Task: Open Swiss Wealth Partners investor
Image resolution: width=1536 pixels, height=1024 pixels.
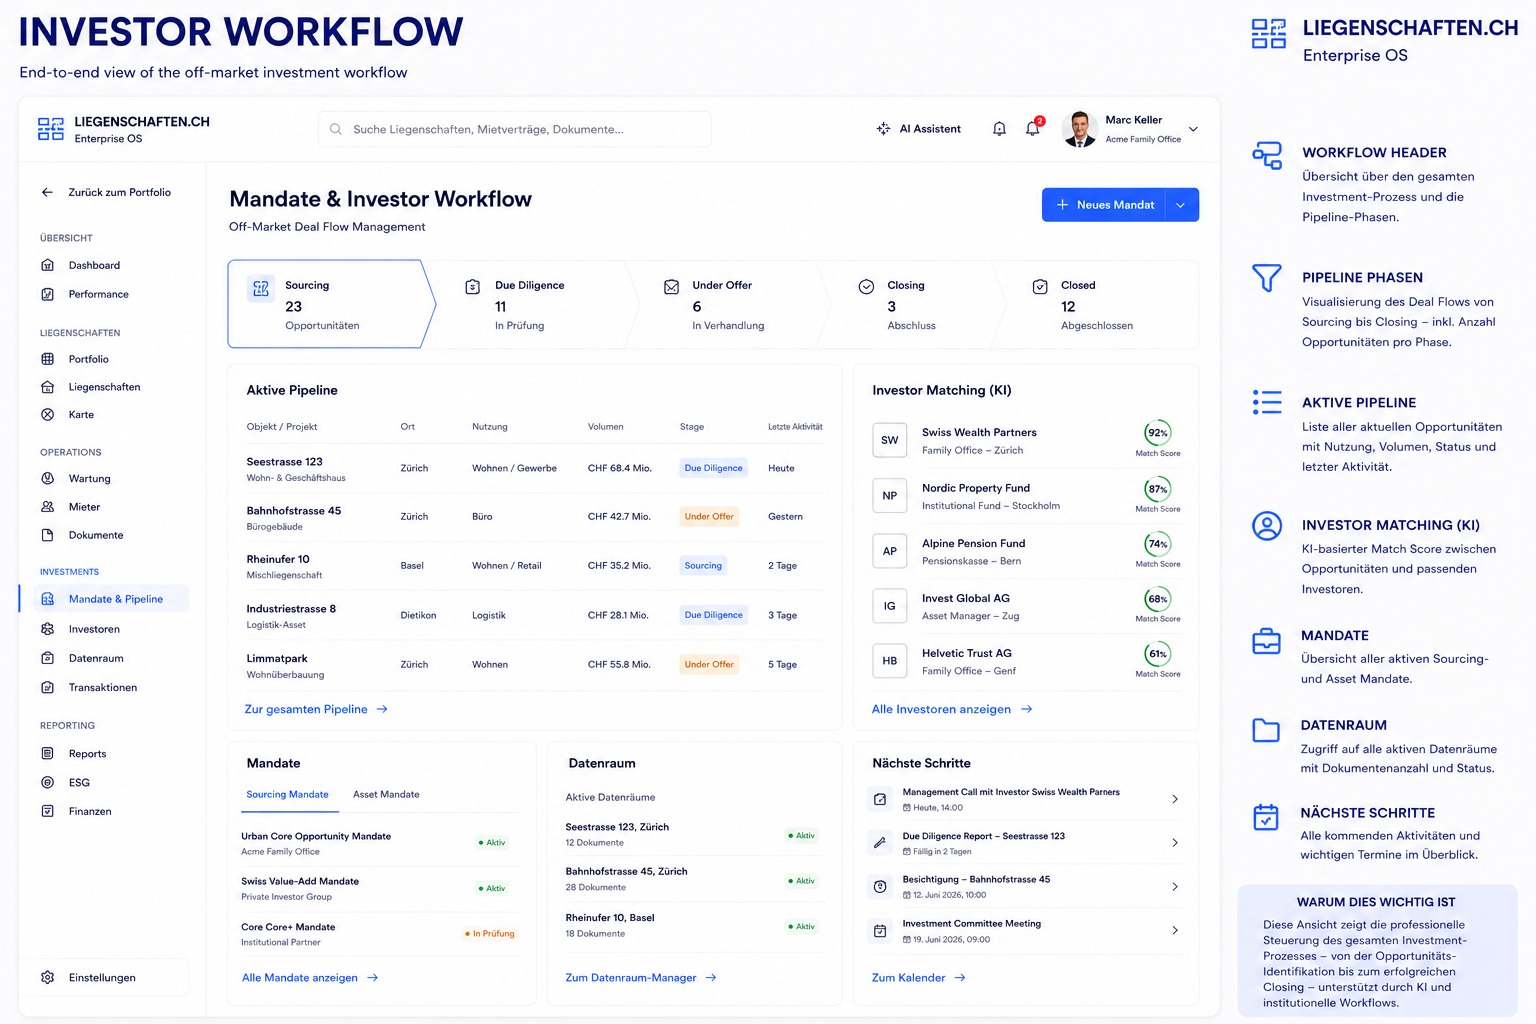Action: 1027,440
